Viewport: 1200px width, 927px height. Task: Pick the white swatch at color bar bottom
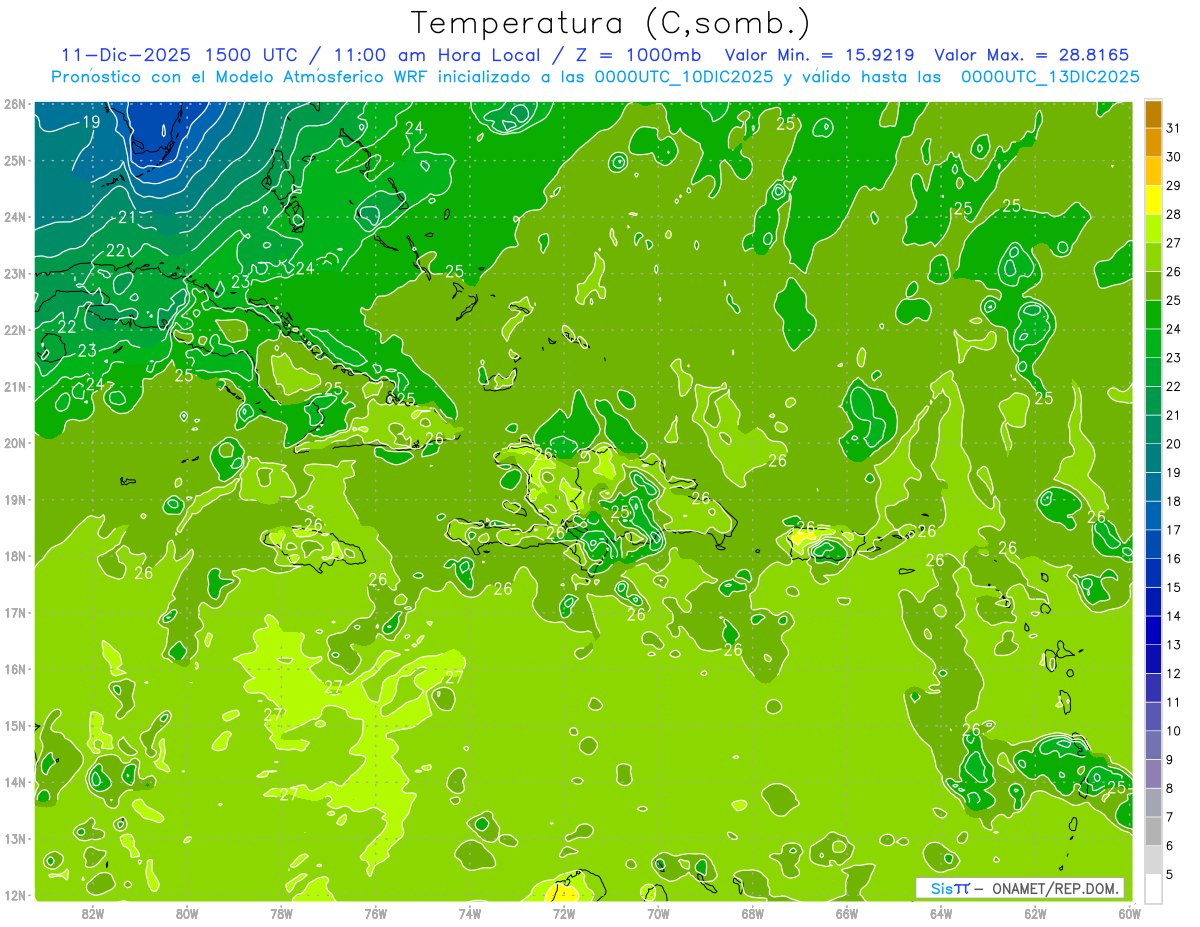[1152, 888]
